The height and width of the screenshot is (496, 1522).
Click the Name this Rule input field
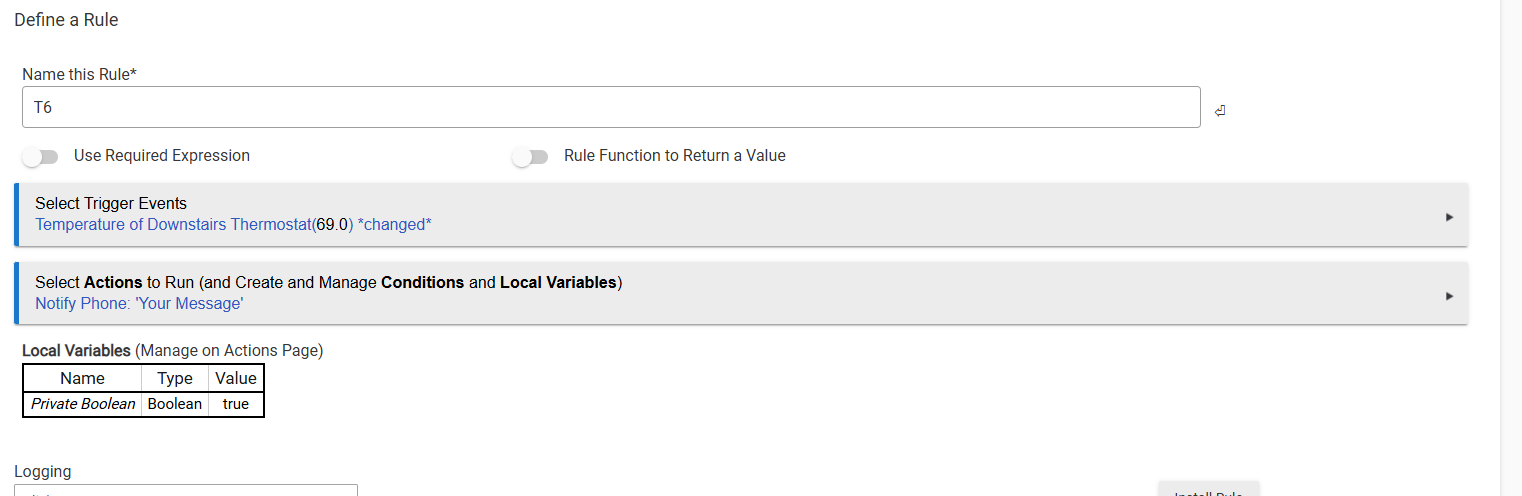(x=611, y=107)
